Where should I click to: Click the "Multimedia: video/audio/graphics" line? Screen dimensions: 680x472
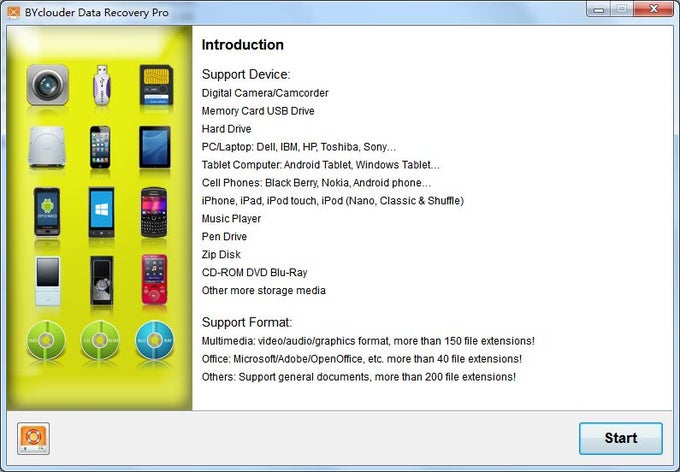(x=368, y=341)
